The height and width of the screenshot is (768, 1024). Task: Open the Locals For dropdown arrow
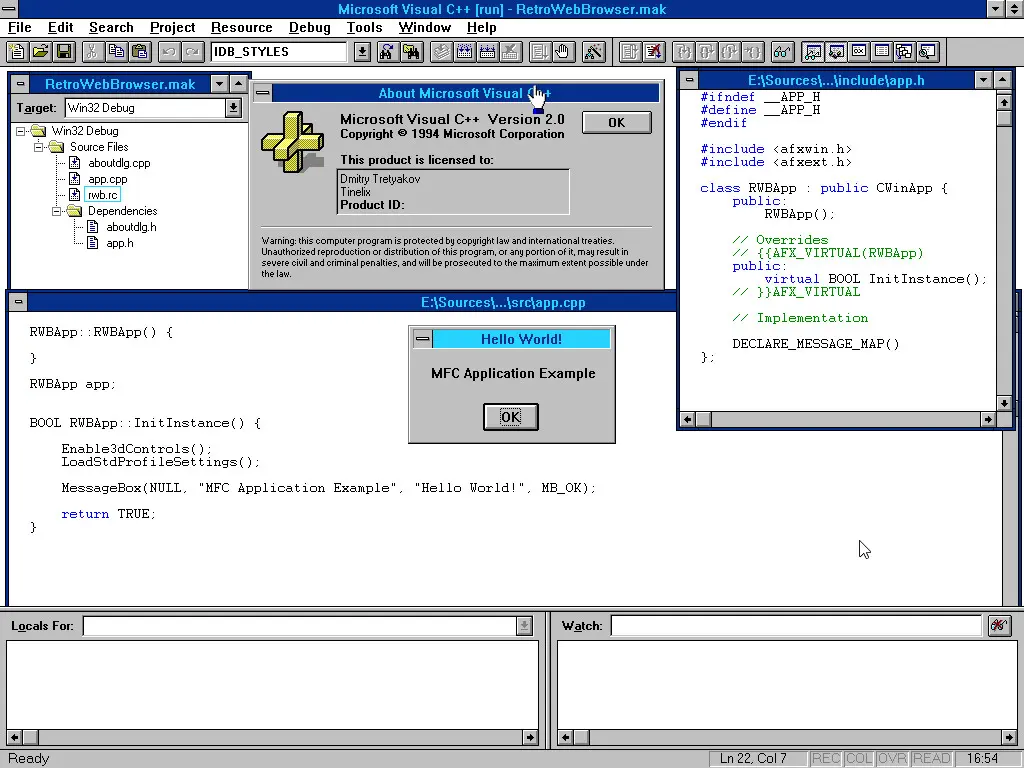coord(524,626)
